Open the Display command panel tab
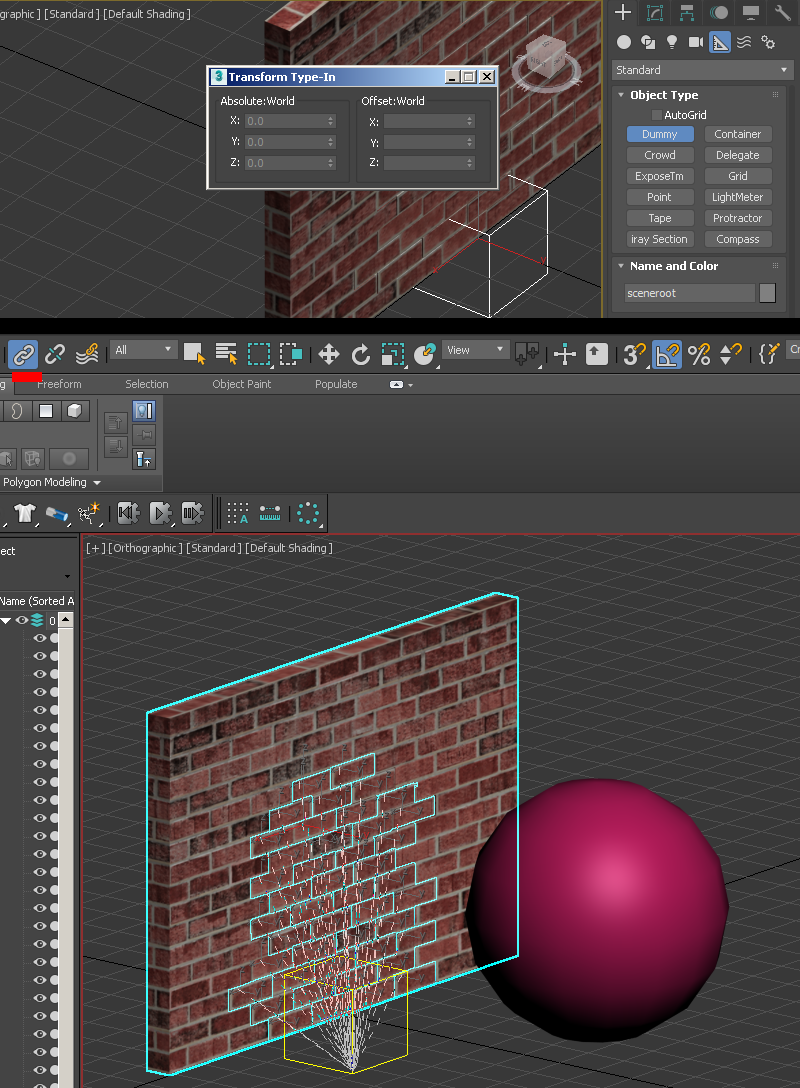 (750, 12)
